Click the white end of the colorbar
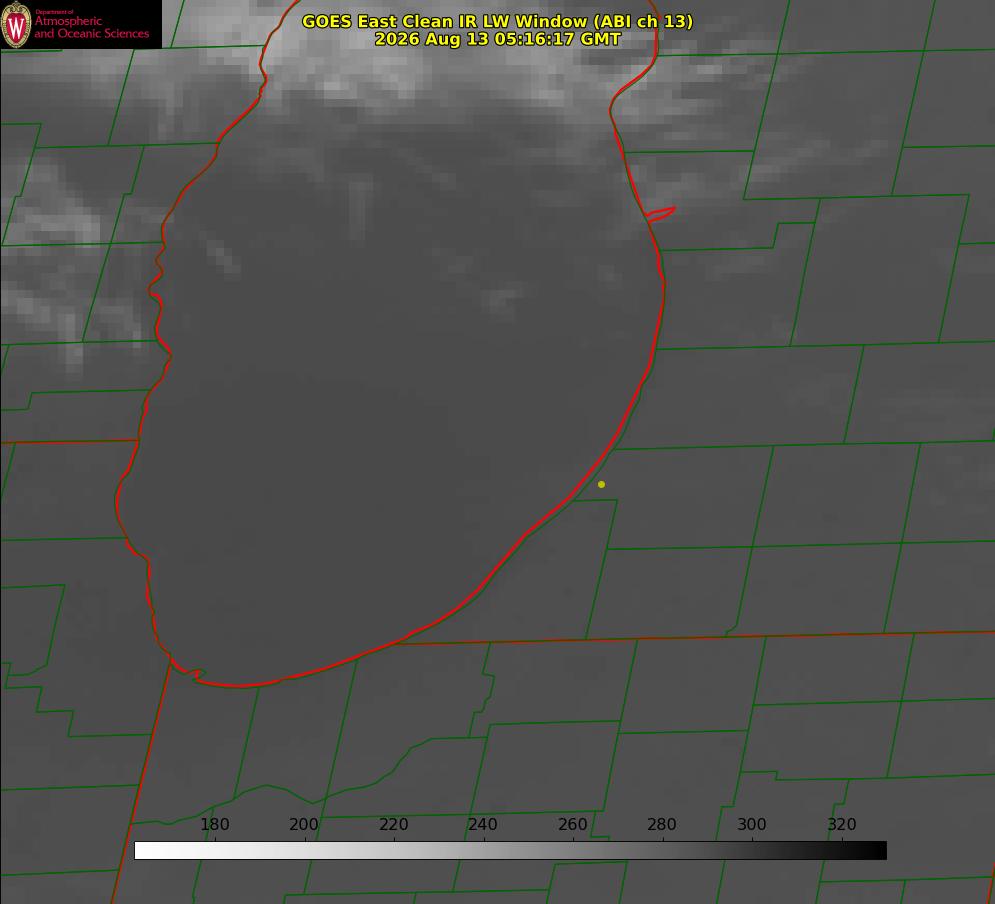Image resolution: width=995 pixels, height=904 pixels. 146,850
